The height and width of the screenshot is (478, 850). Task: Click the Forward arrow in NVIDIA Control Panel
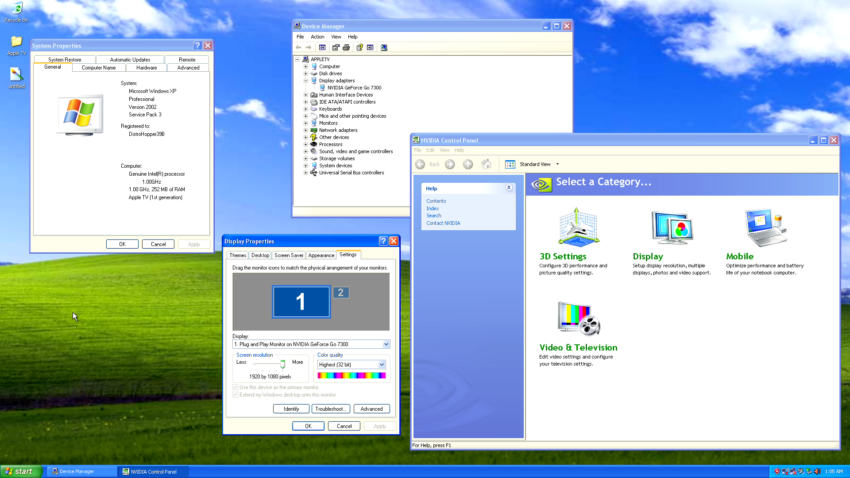(x=450, y=164)
